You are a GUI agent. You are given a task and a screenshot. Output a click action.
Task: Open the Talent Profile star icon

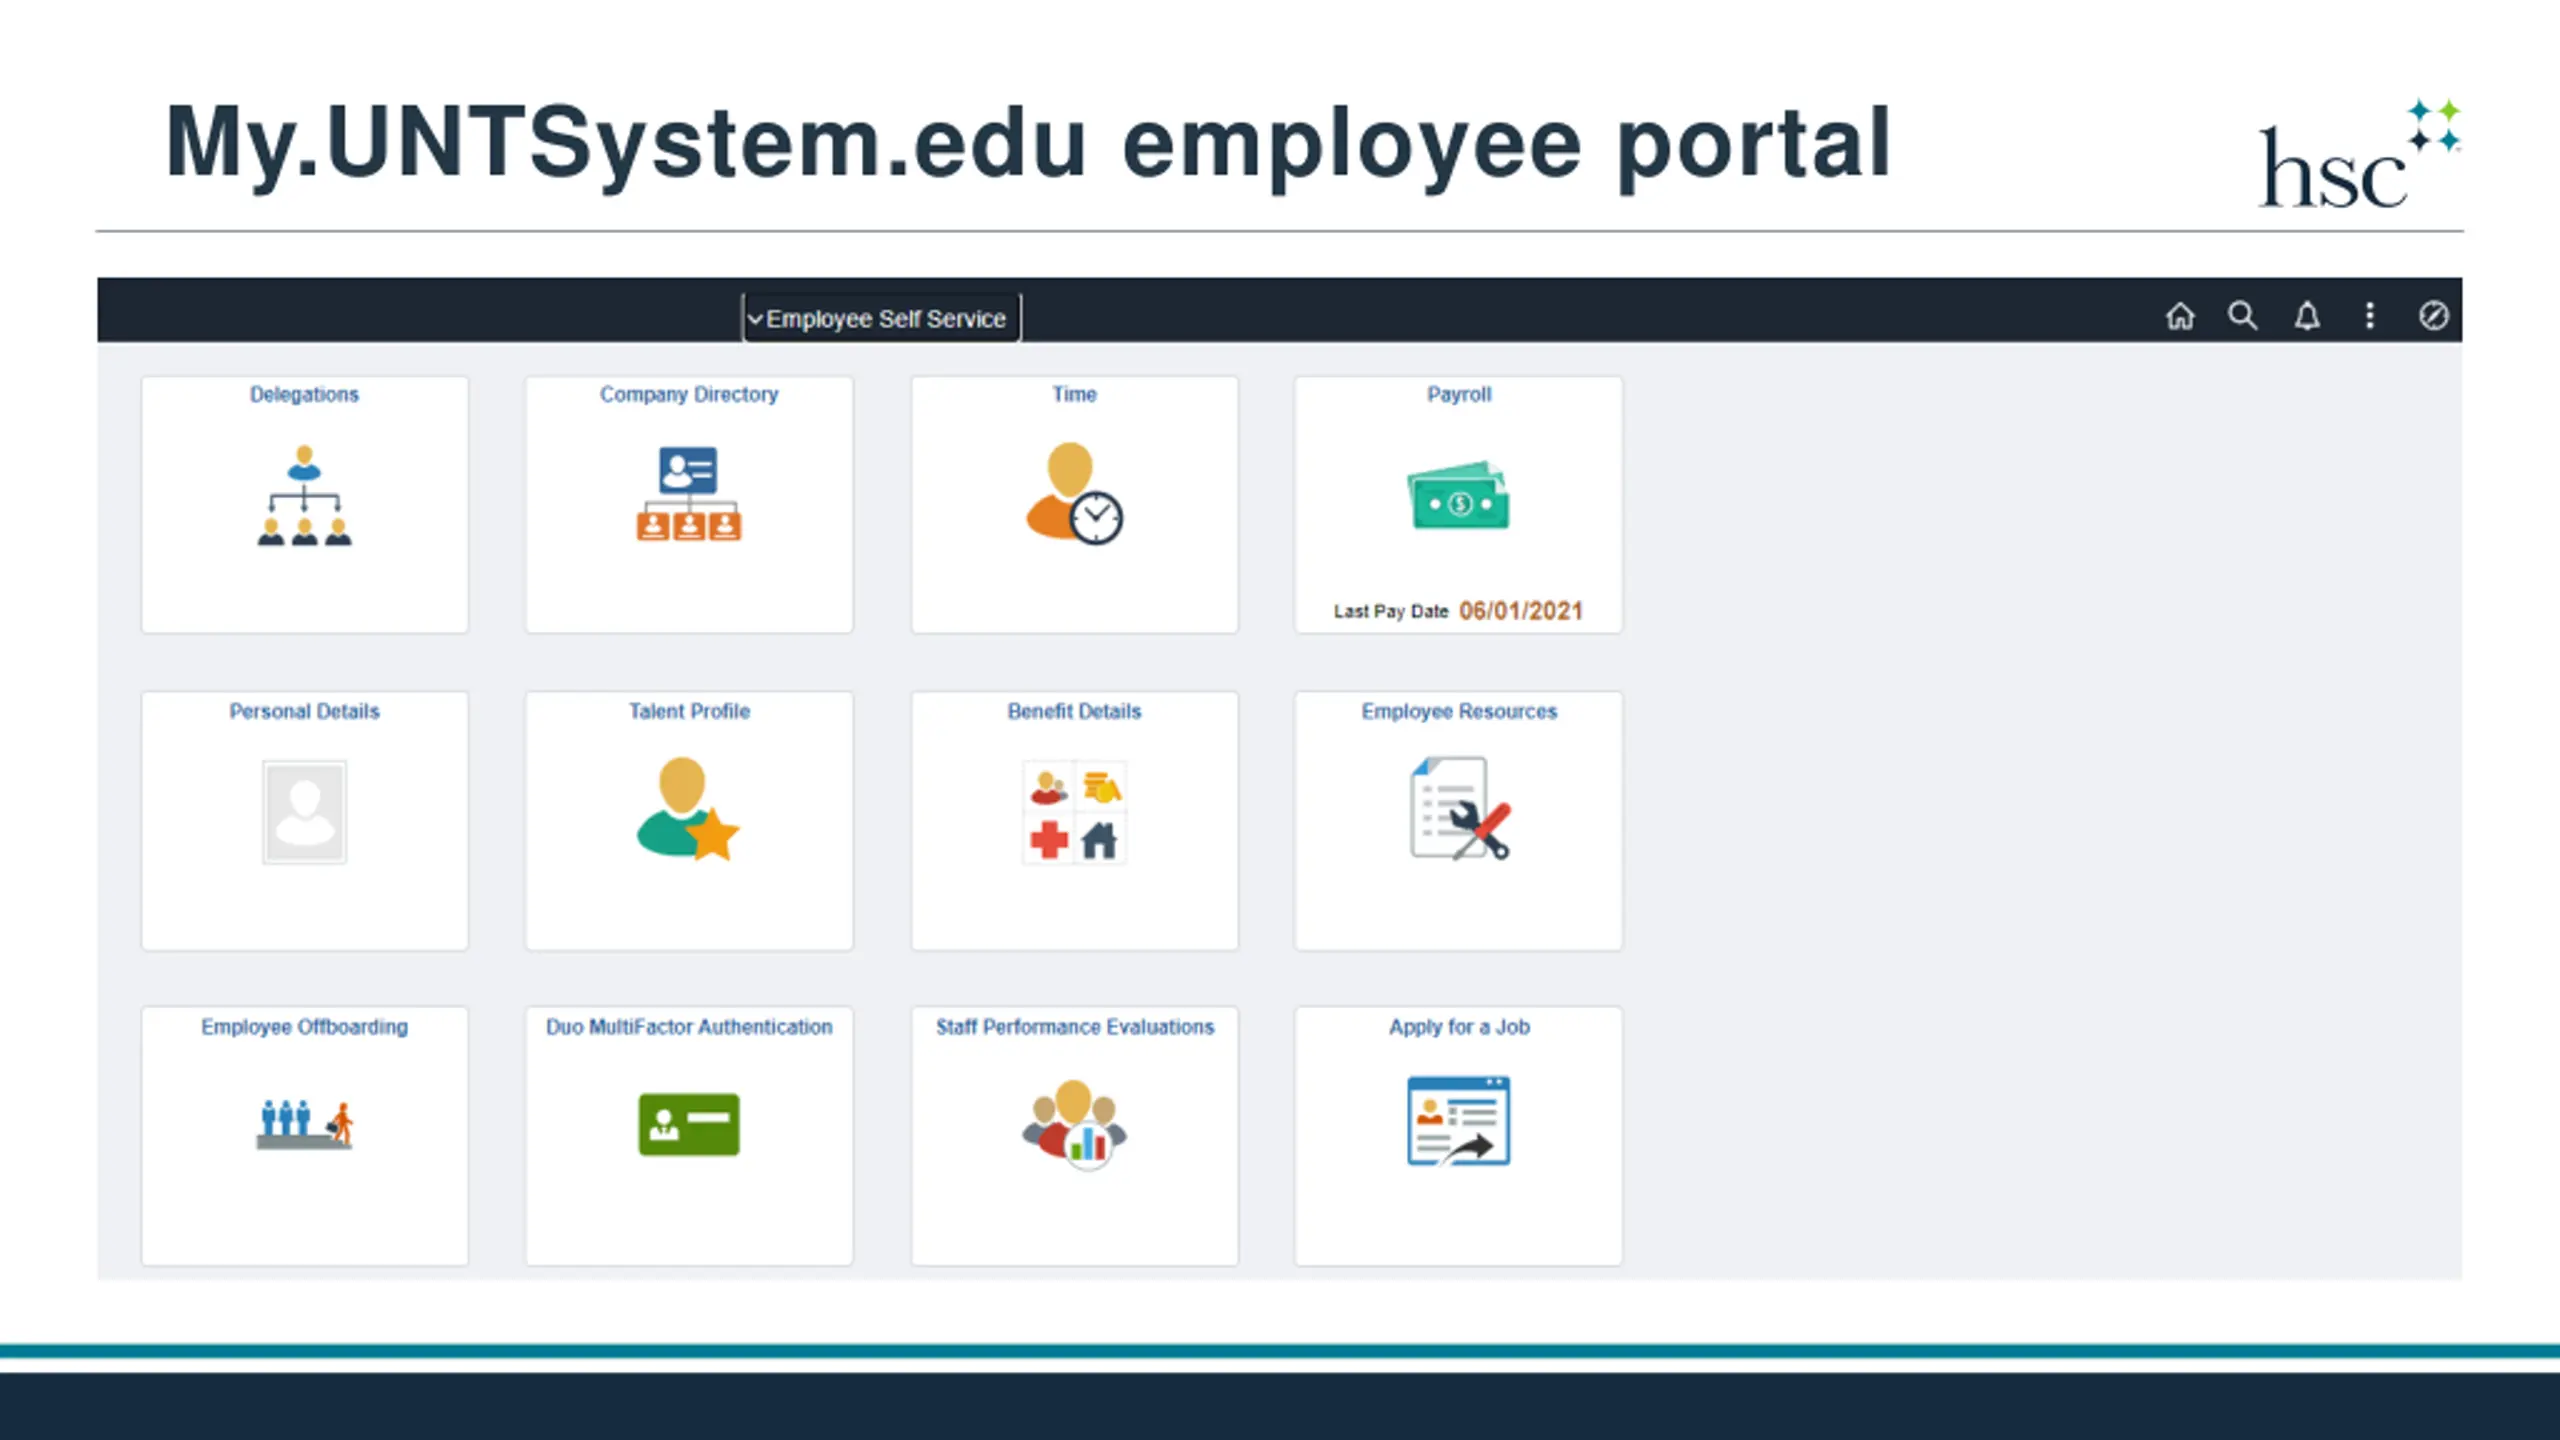coord(688,808)
